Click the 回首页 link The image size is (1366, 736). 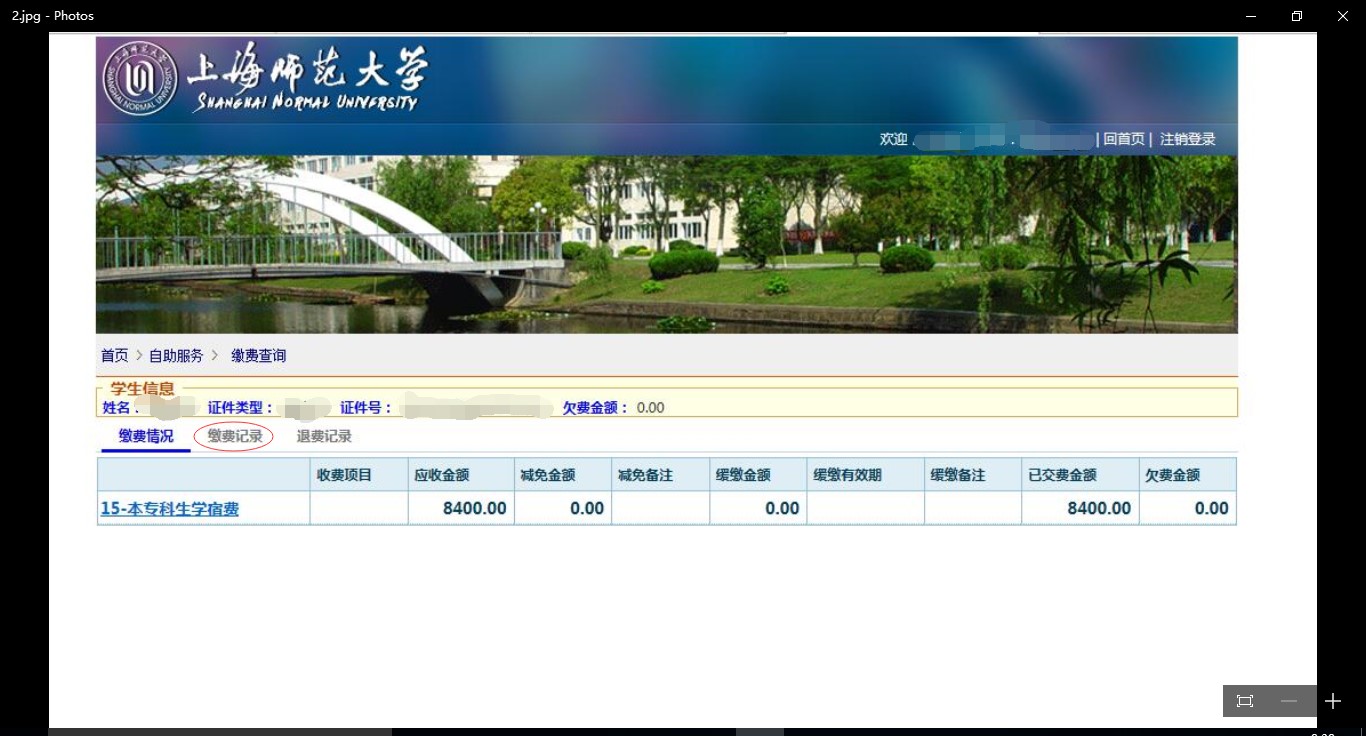(1124, 139)
